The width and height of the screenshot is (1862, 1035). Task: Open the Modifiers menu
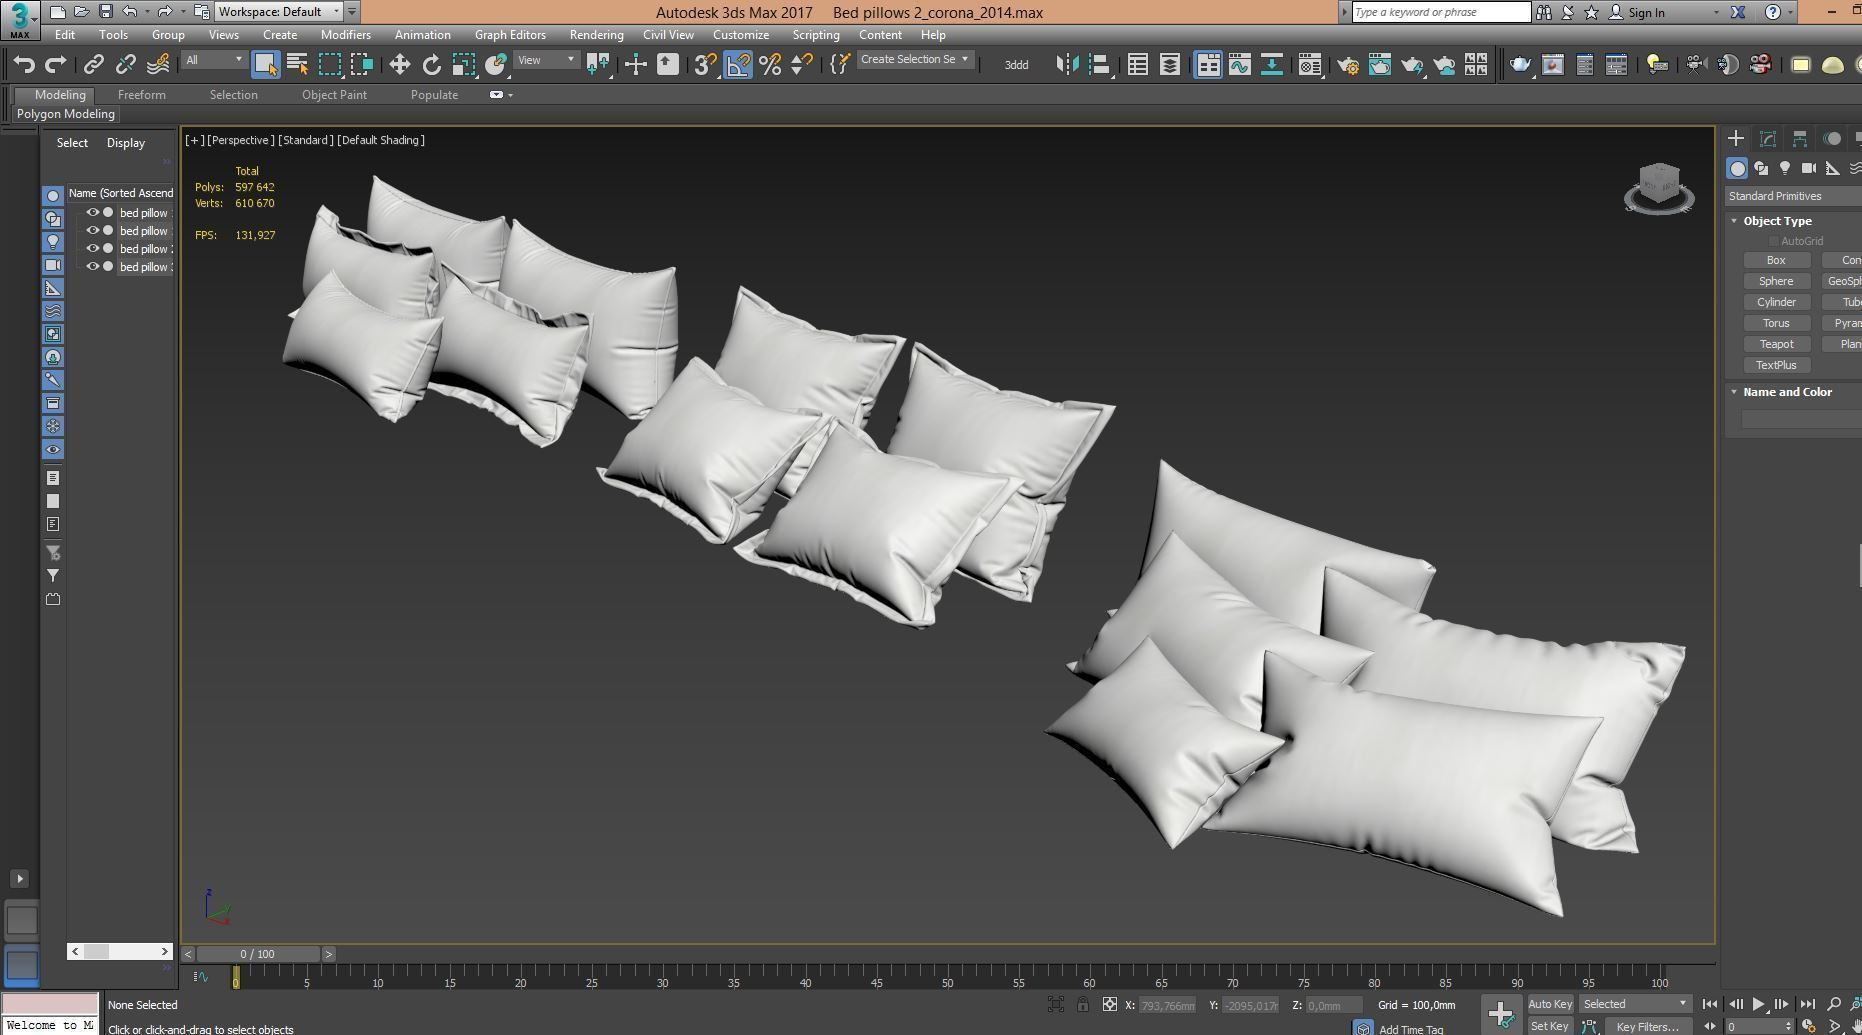click(x=345, y=35)
